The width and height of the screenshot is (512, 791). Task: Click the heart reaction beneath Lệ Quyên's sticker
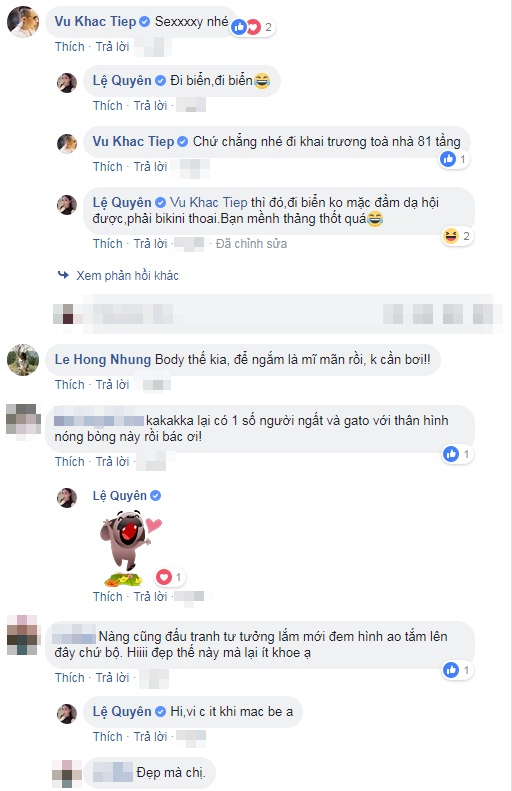[x=163, y=577]
